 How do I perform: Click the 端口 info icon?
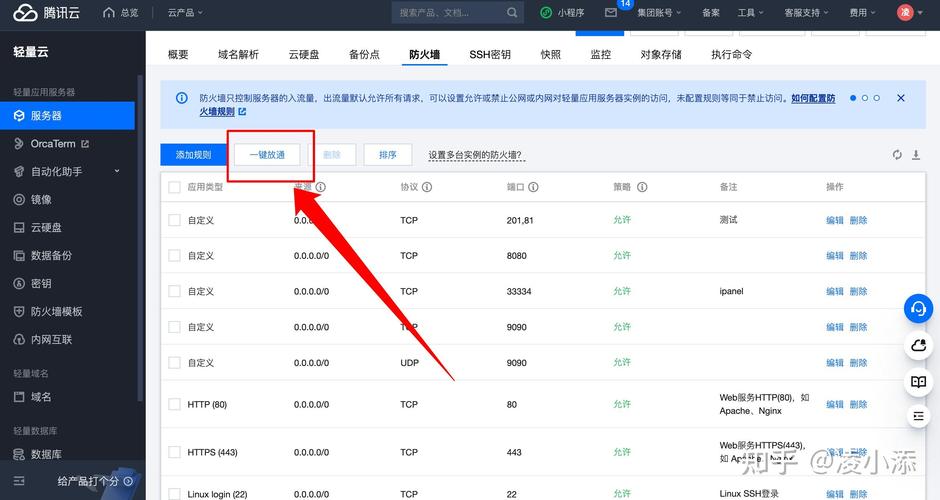(533, 187)
